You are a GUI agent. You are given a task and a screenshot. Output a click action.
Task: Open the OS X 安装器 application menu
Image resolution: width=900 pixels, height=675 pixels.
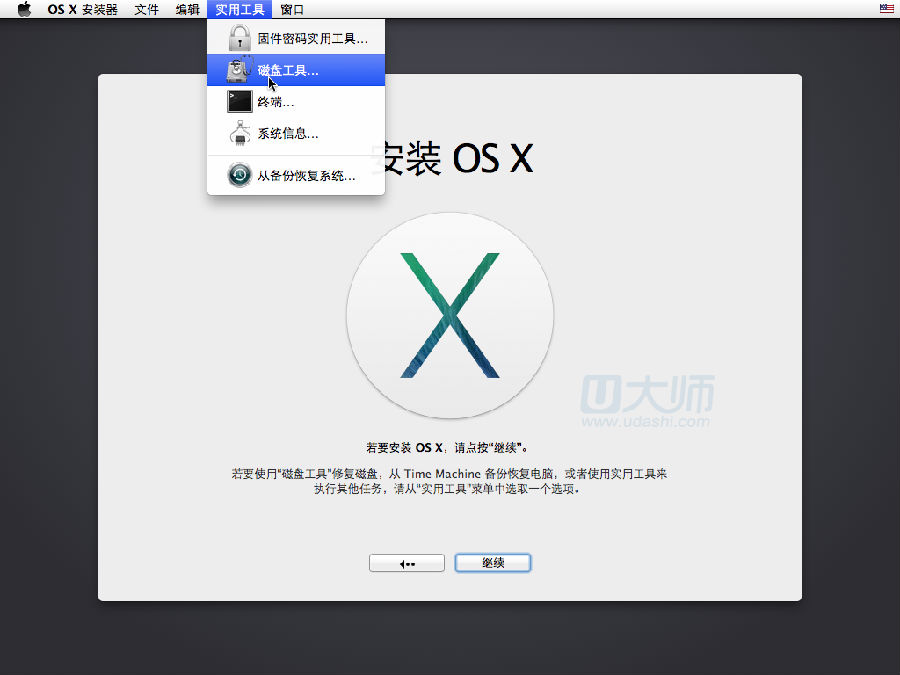(x=82, y=9)
